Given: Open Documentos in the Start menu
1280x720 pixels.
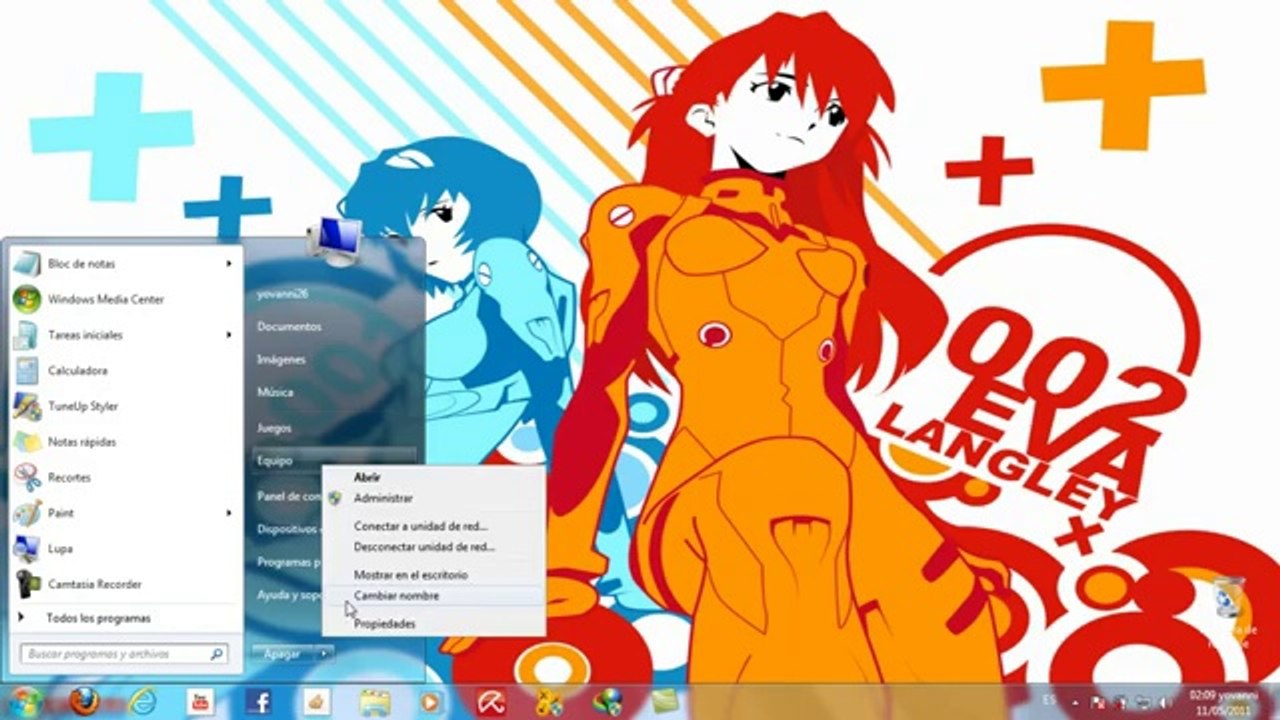Looking at the screenshot, I should click(x=289, y=327).
